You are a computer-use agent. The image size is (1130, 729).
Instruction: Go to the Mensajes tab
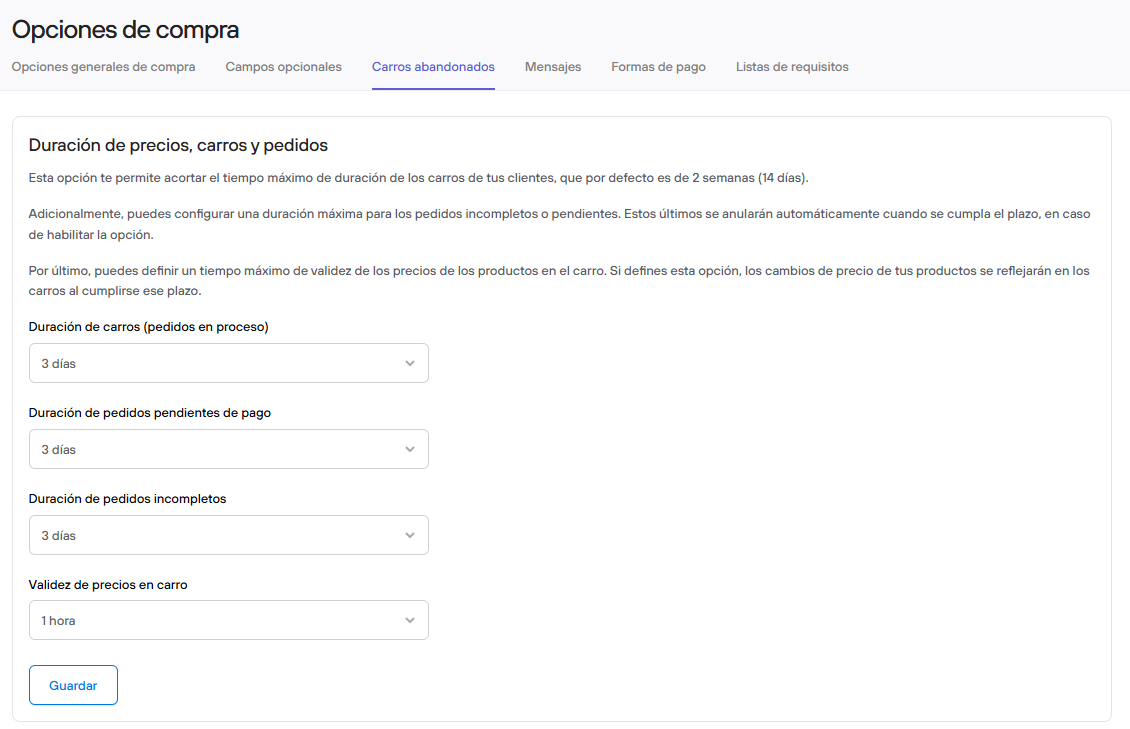tap(553, 67)
